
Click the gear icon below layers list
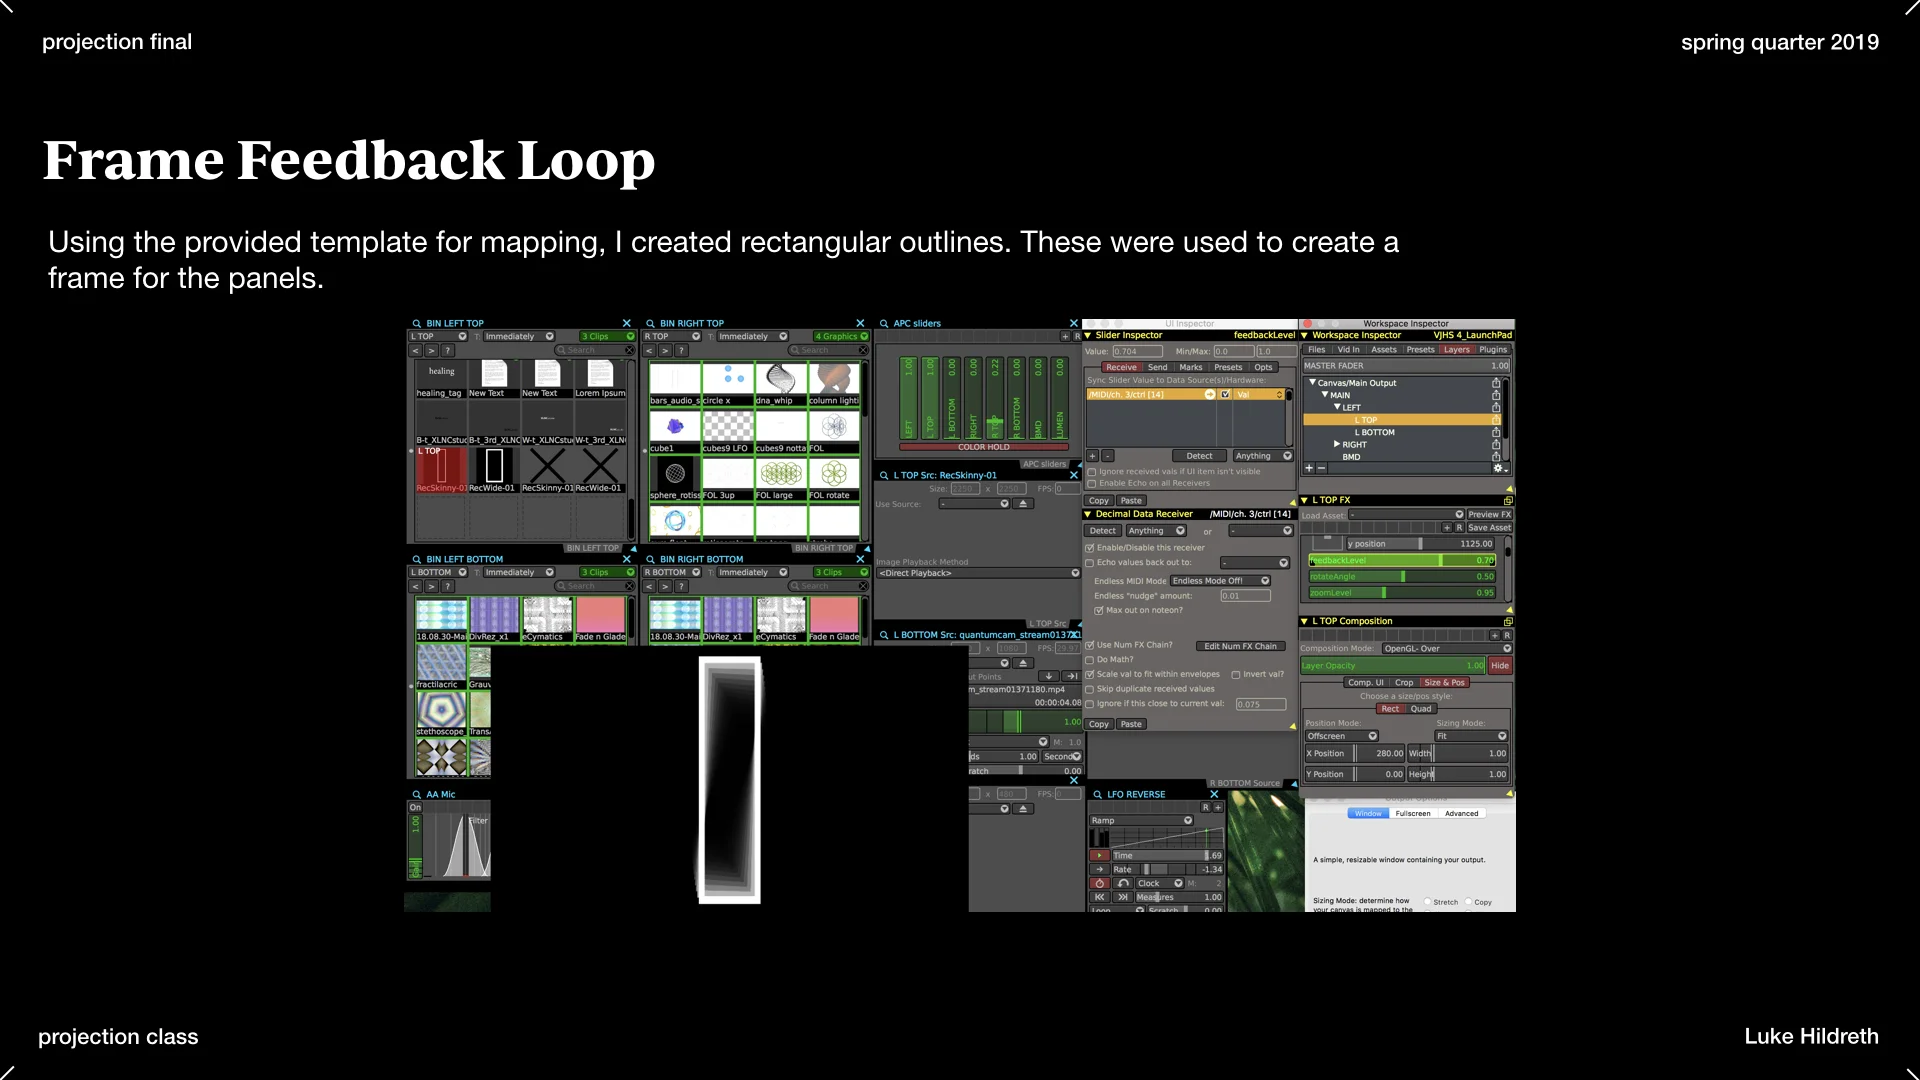[x=1497, y=469]
